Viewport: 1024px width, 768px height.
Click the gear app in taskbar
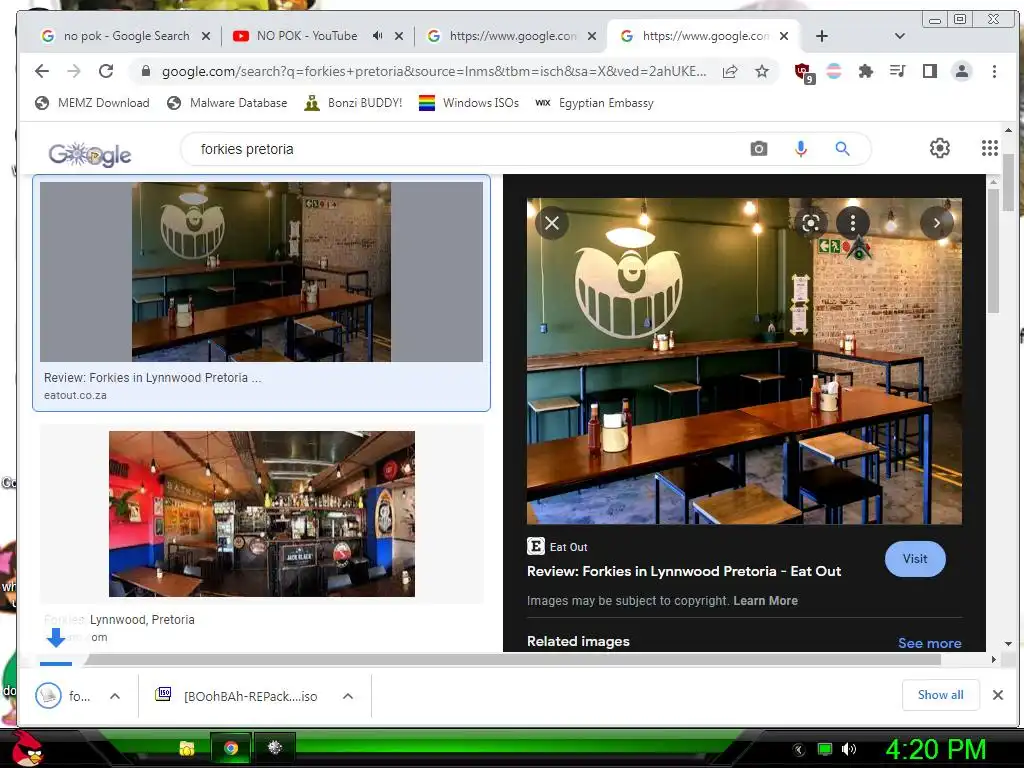coord(274,748)
